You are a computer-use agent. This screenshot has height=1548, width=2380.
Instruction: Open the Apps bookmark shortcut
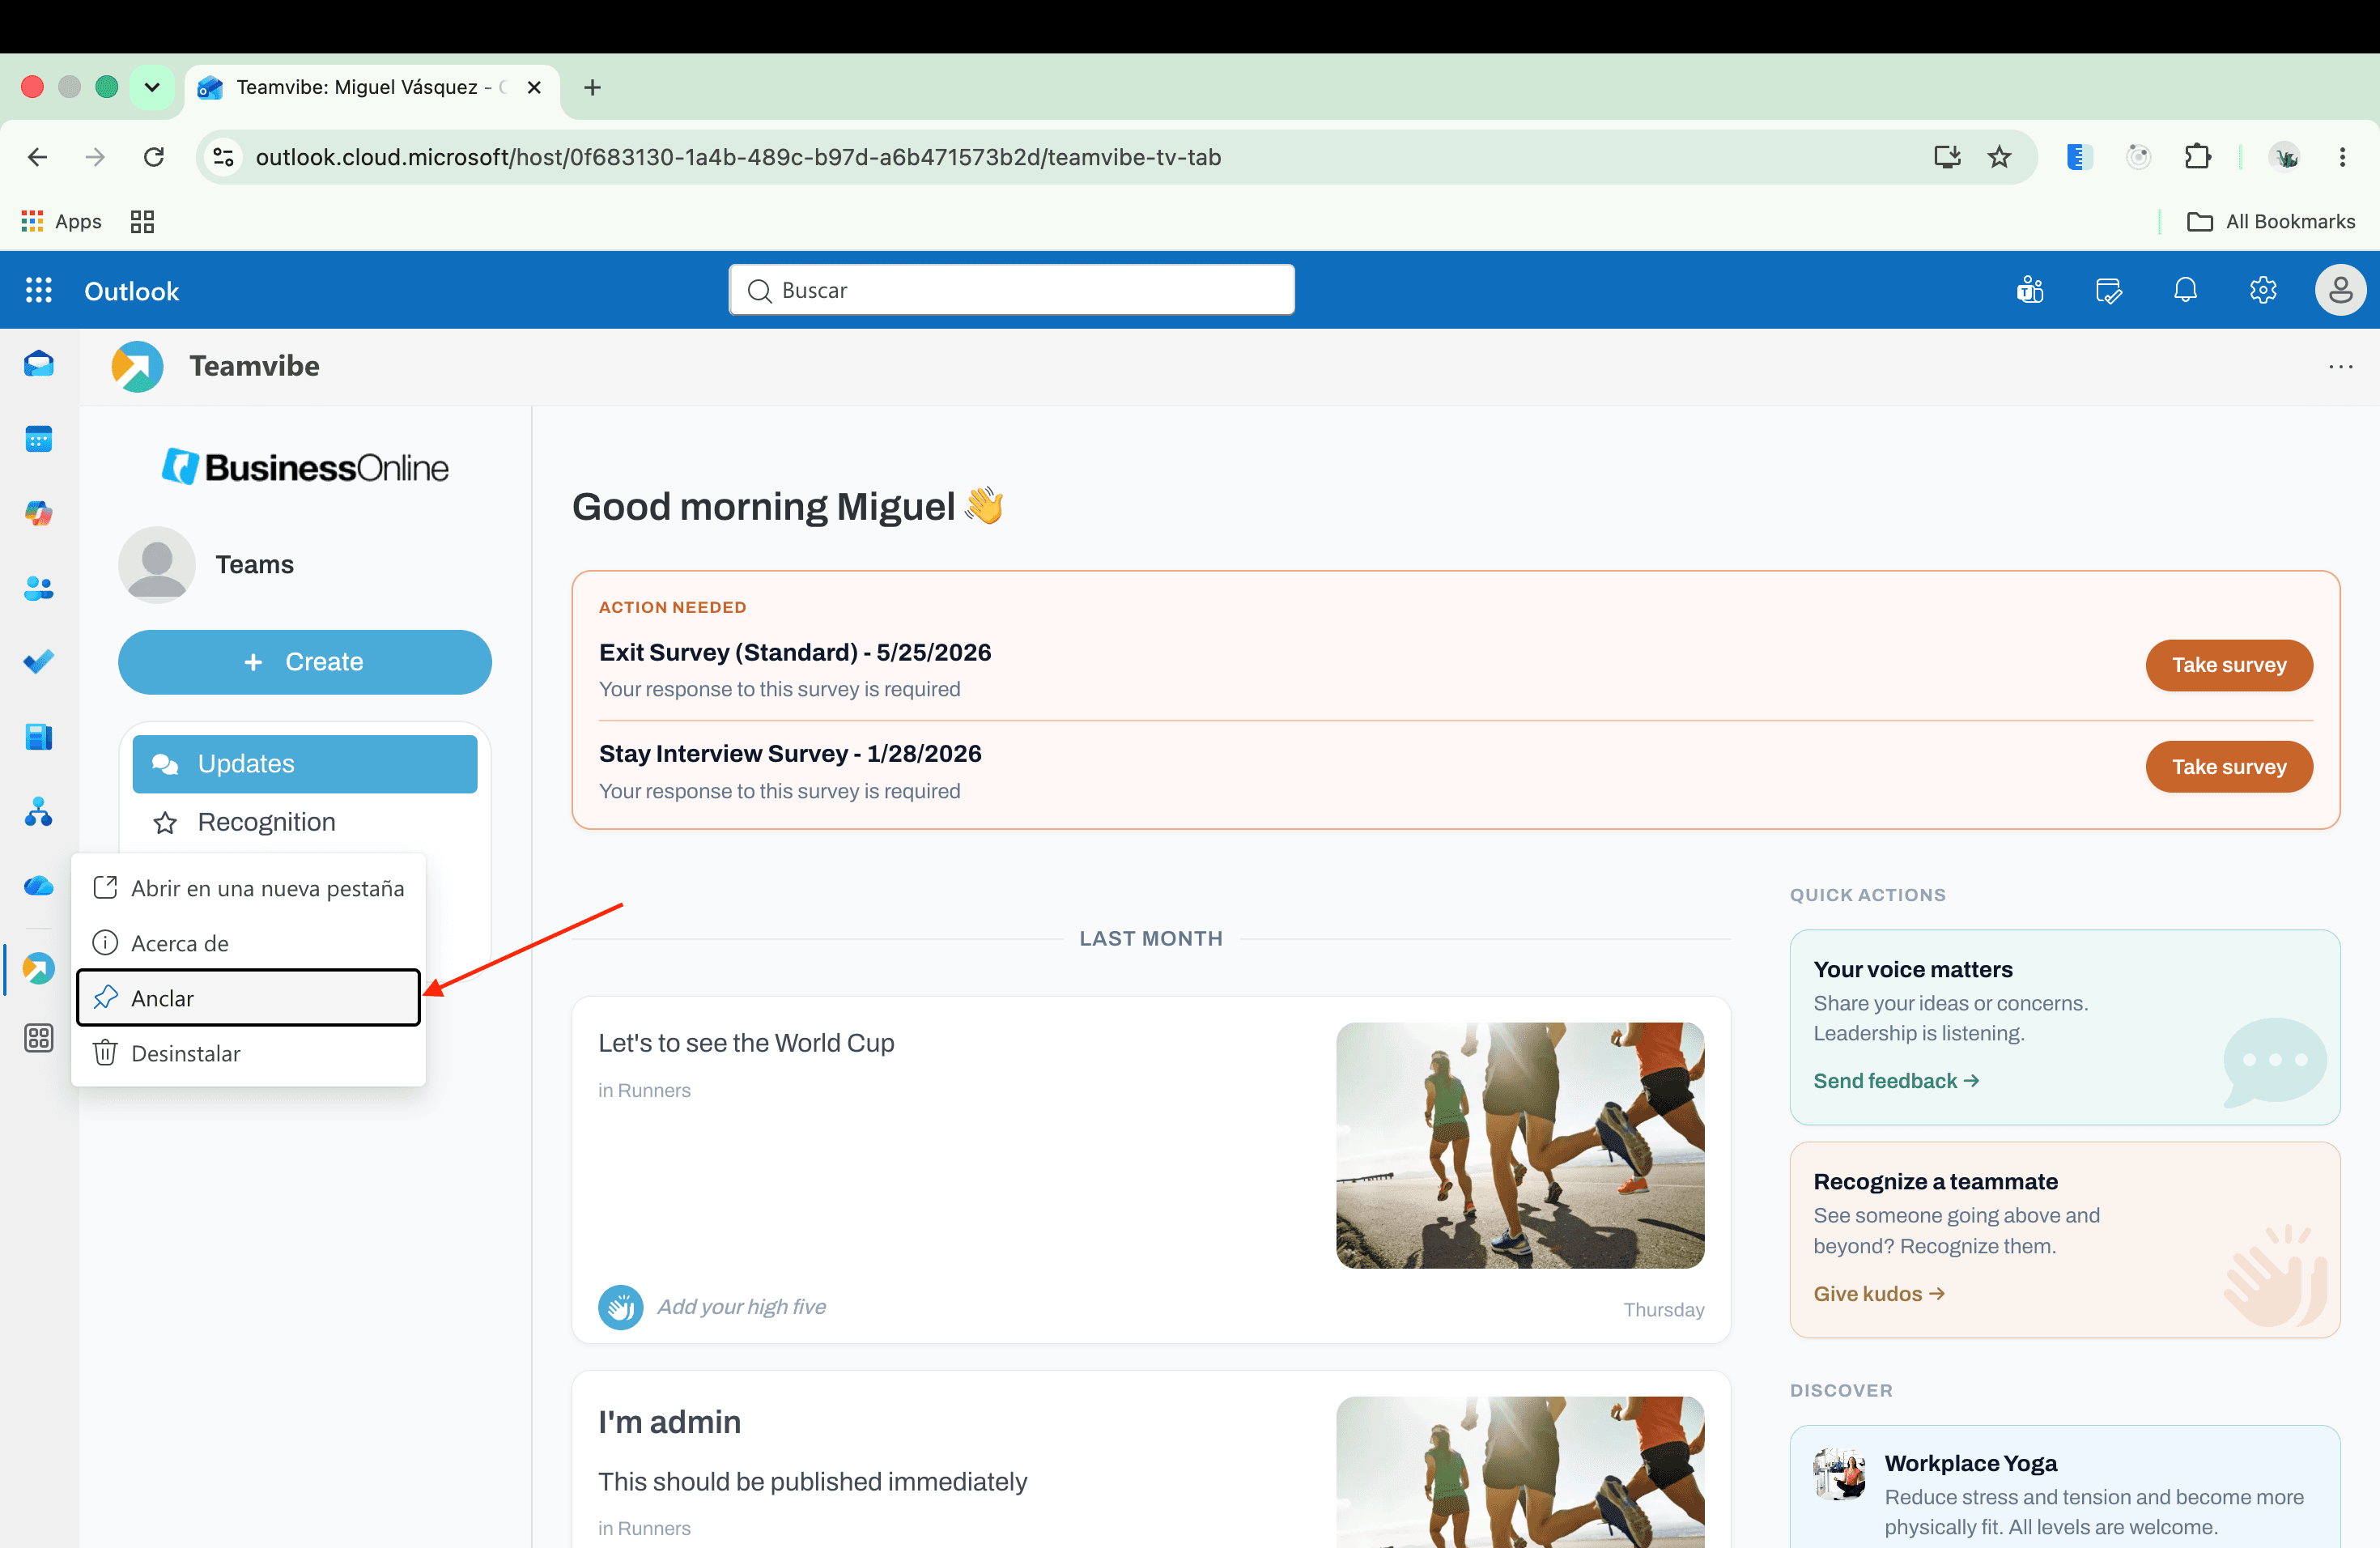[61, 221]
